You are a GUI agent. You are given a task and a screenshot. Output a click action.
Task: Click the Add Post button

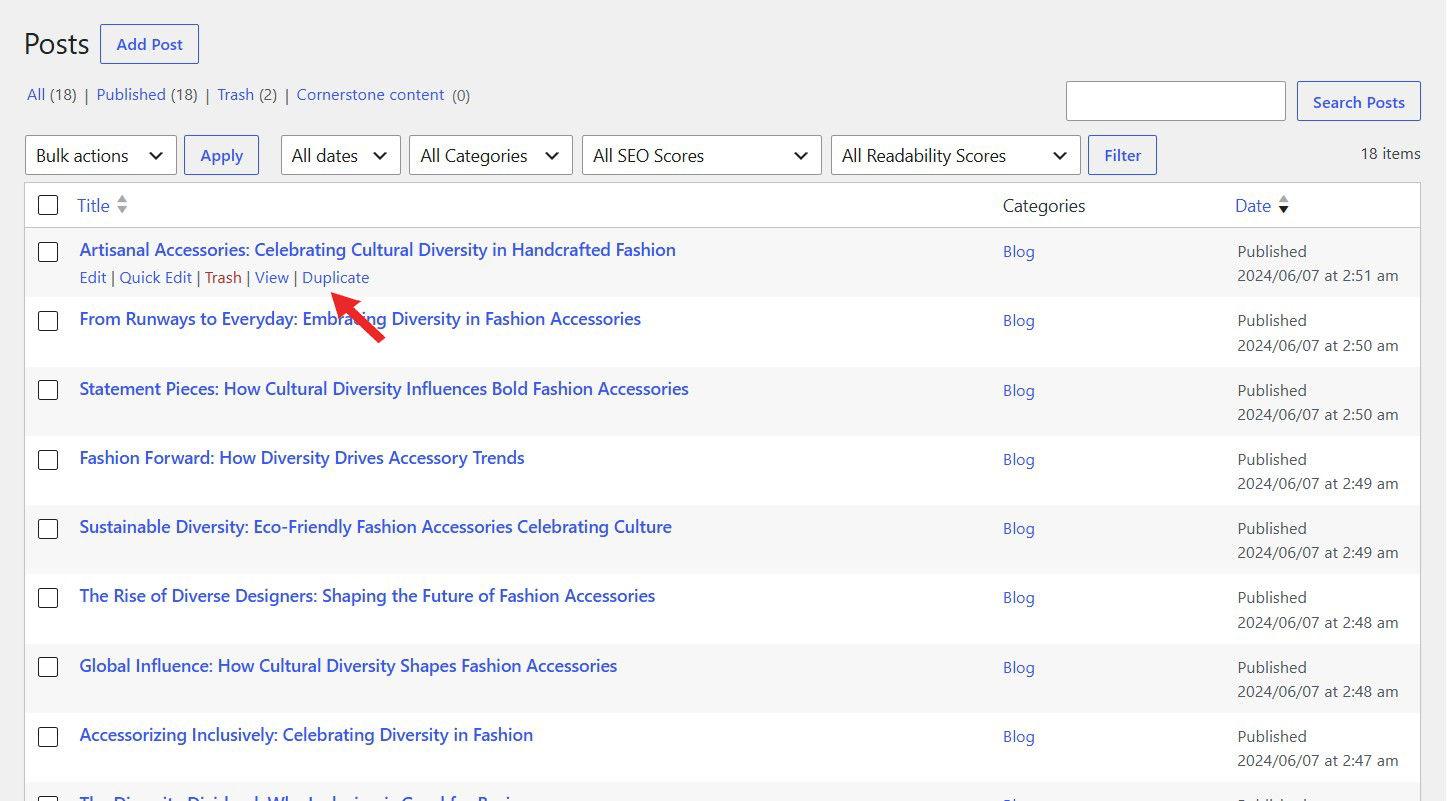(x=149, y=44)
